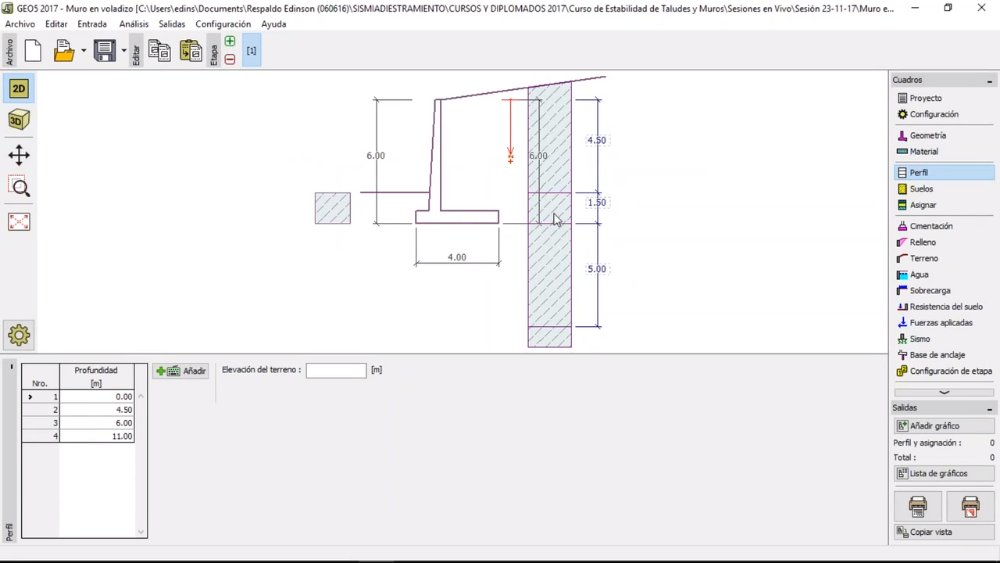Open the Agua frame
This screenshot has height=563, width=1000.
pos(943,274)
